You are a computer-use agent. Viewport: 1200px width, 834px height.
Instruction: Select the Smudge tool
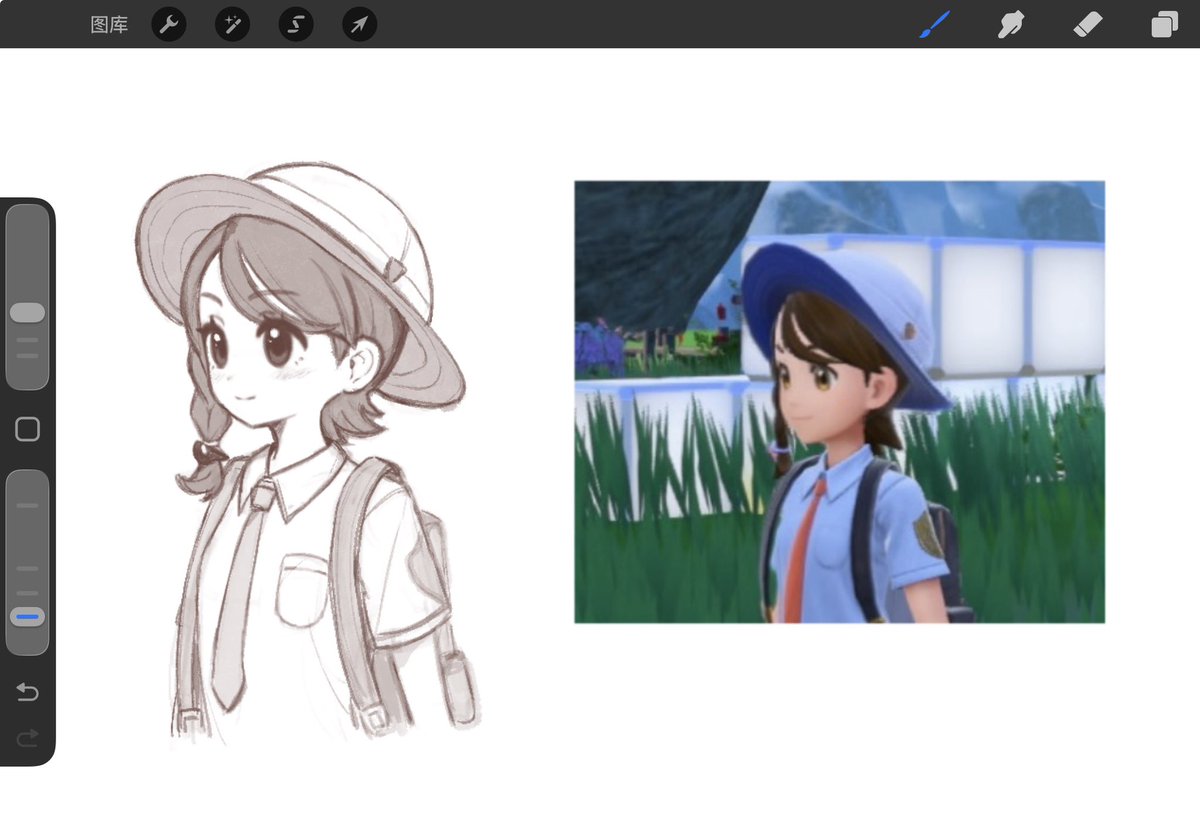(1011, 24)
